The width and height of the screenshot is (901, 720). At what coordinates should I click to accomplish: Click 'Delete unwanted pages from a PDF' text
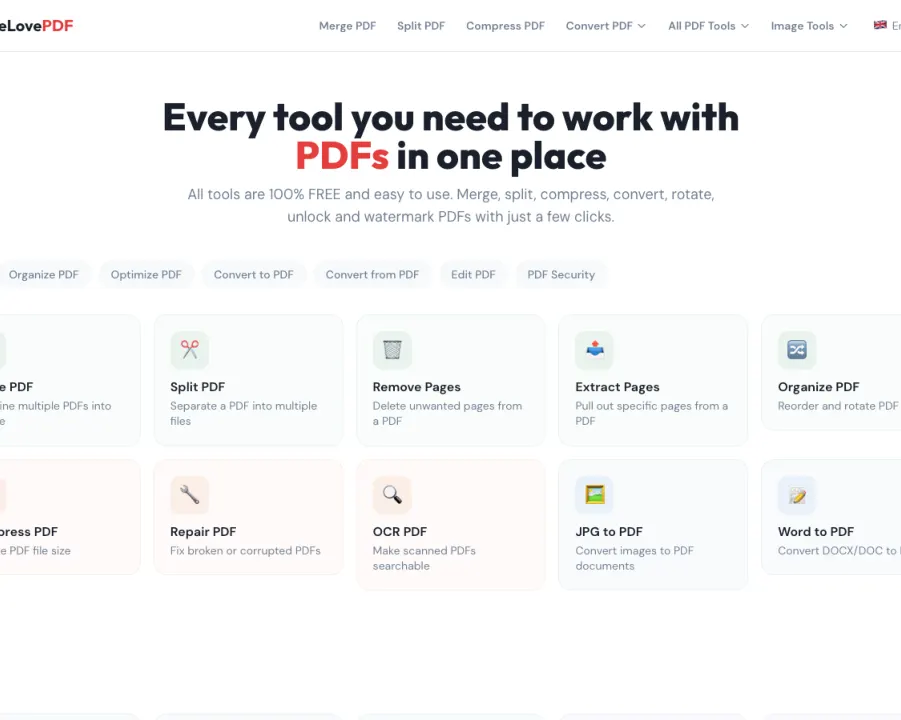point(447,413)
